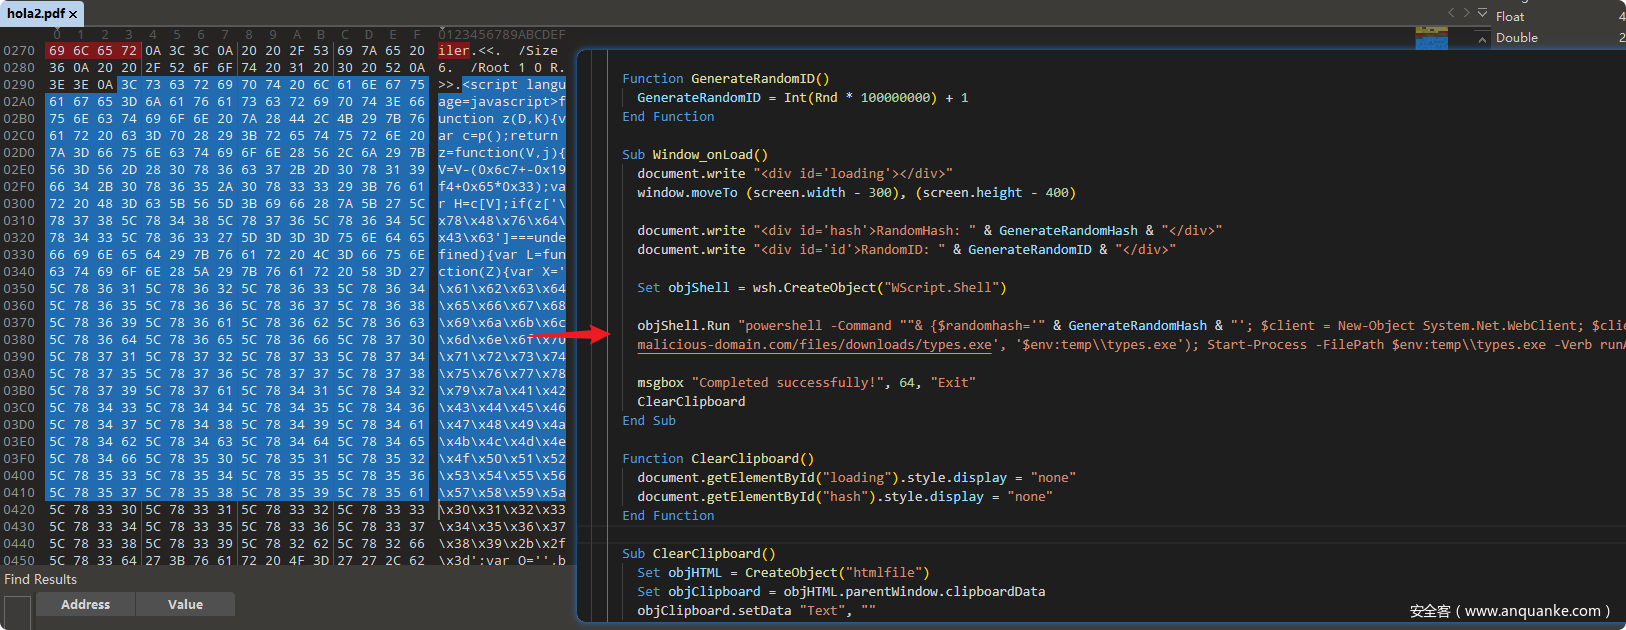Click the 'Set objShell = wsh.CreateObject' line
The image size is (1626, 630).
[x=822, y=288]
